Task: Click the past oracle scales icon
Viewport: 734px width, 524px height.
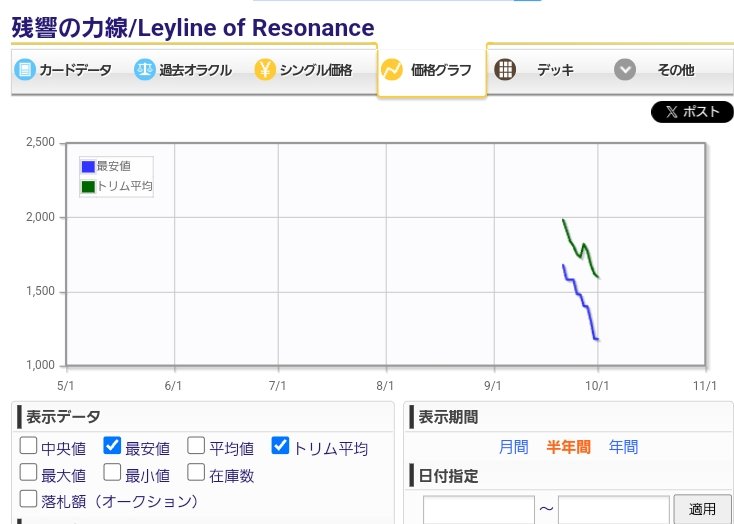Action: pos(145,70)
